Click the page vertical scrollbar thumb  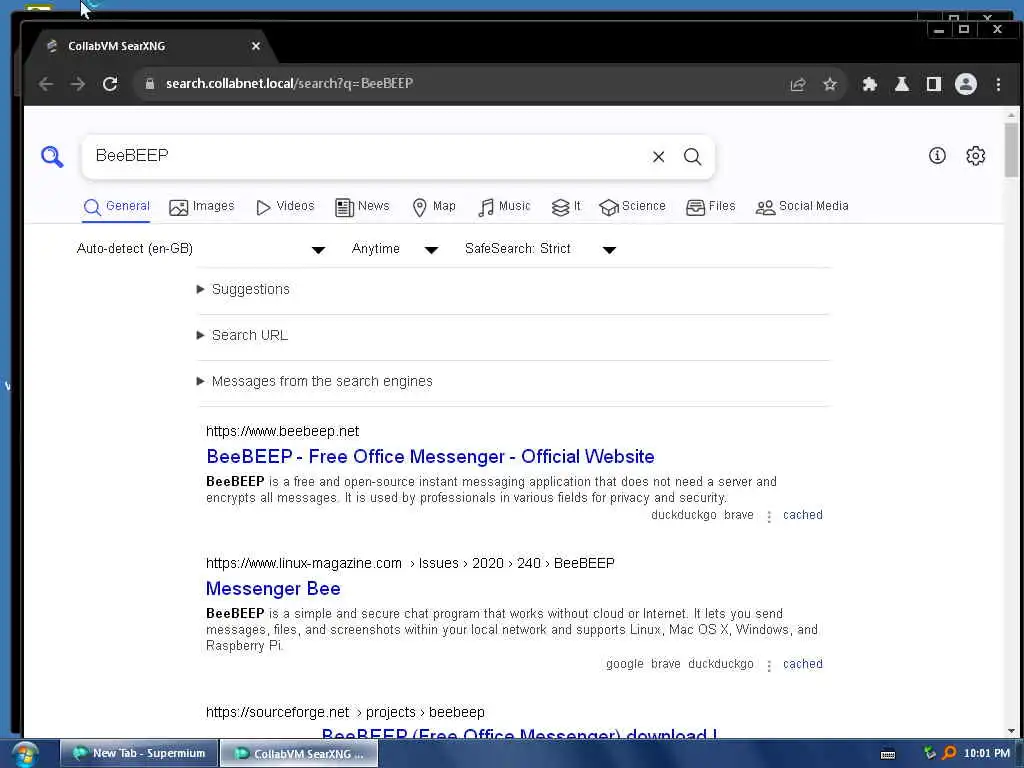(1011, 150)
